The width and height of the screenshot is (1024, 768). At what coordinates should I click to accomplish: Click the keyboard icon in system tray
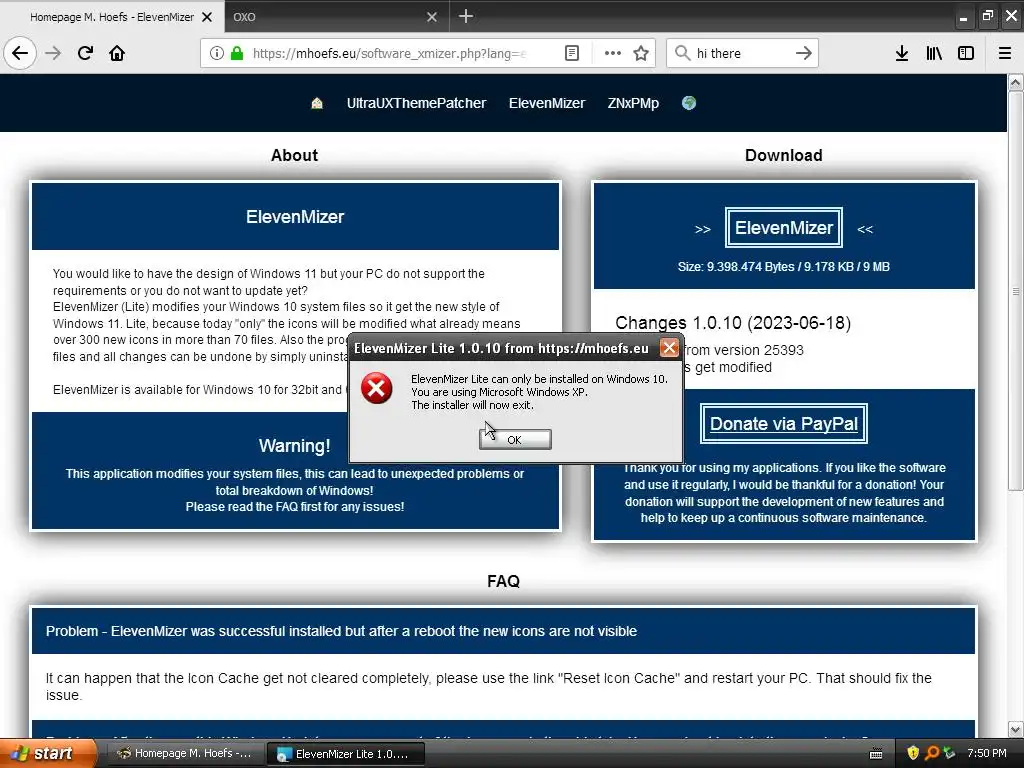coord(876,754)
